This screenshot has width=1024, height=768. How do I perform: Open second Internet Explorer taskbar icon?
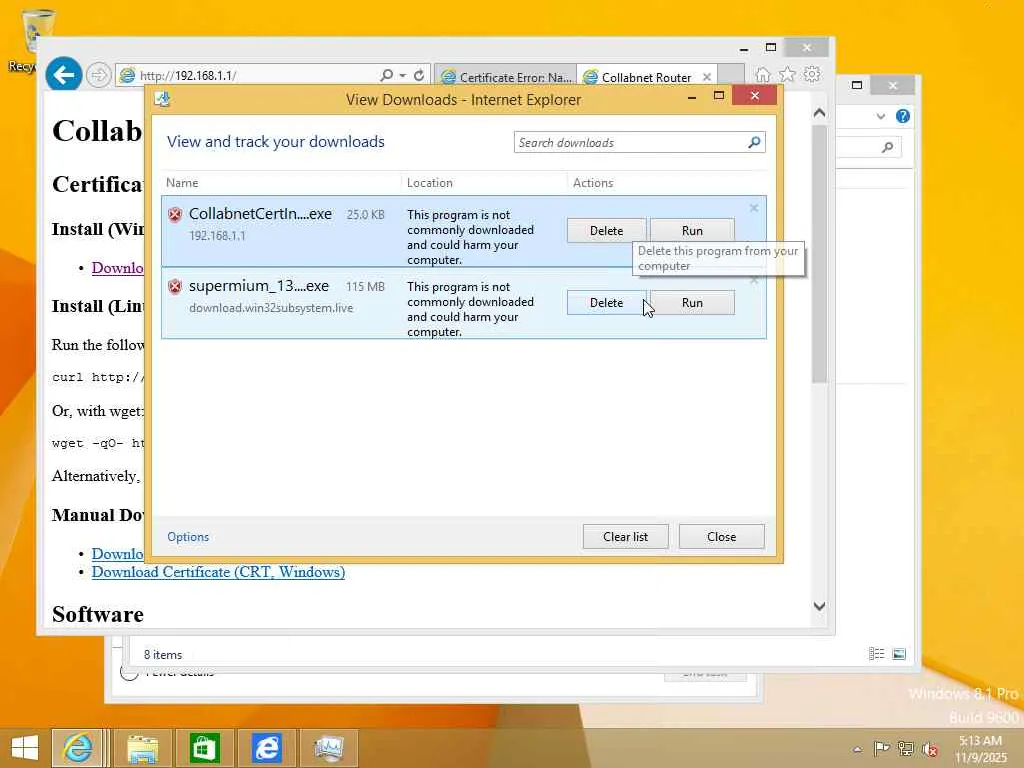point(266,748)
